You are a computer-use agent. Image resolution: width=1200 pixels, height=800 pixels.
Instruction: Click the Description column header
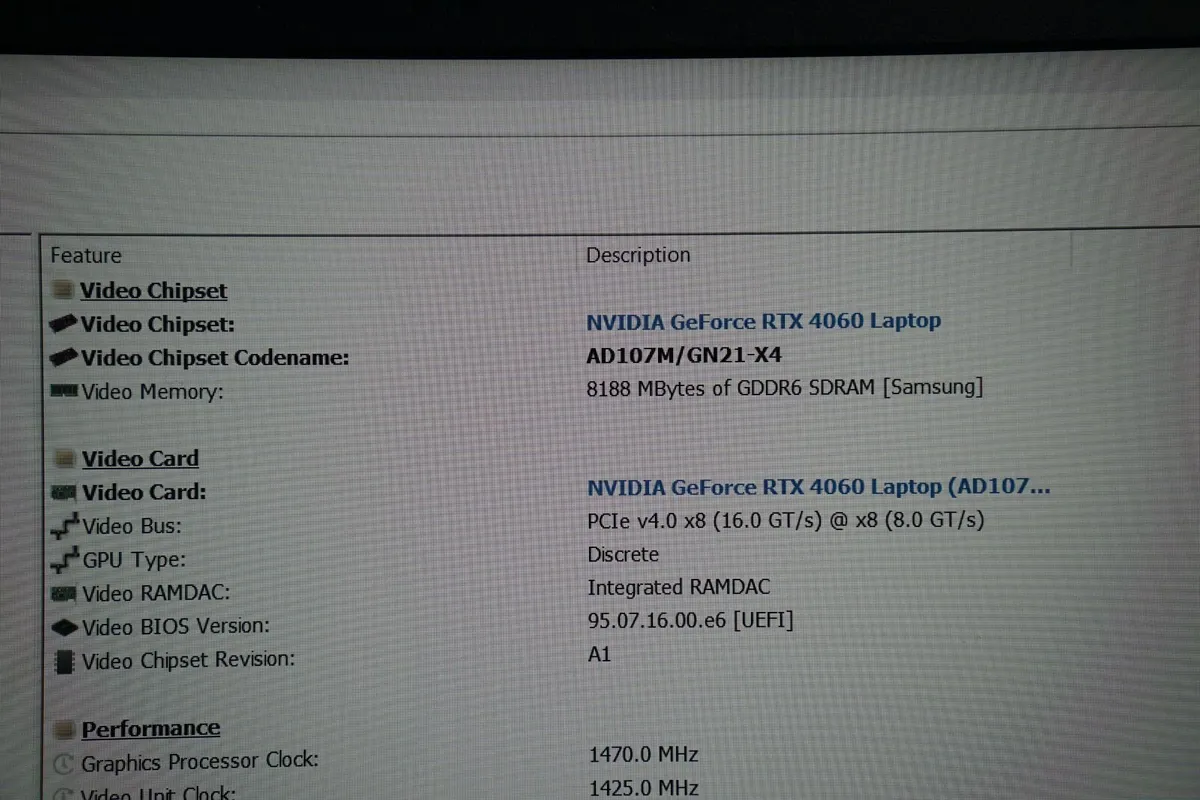pyautogui.click(x=638, y=255)
